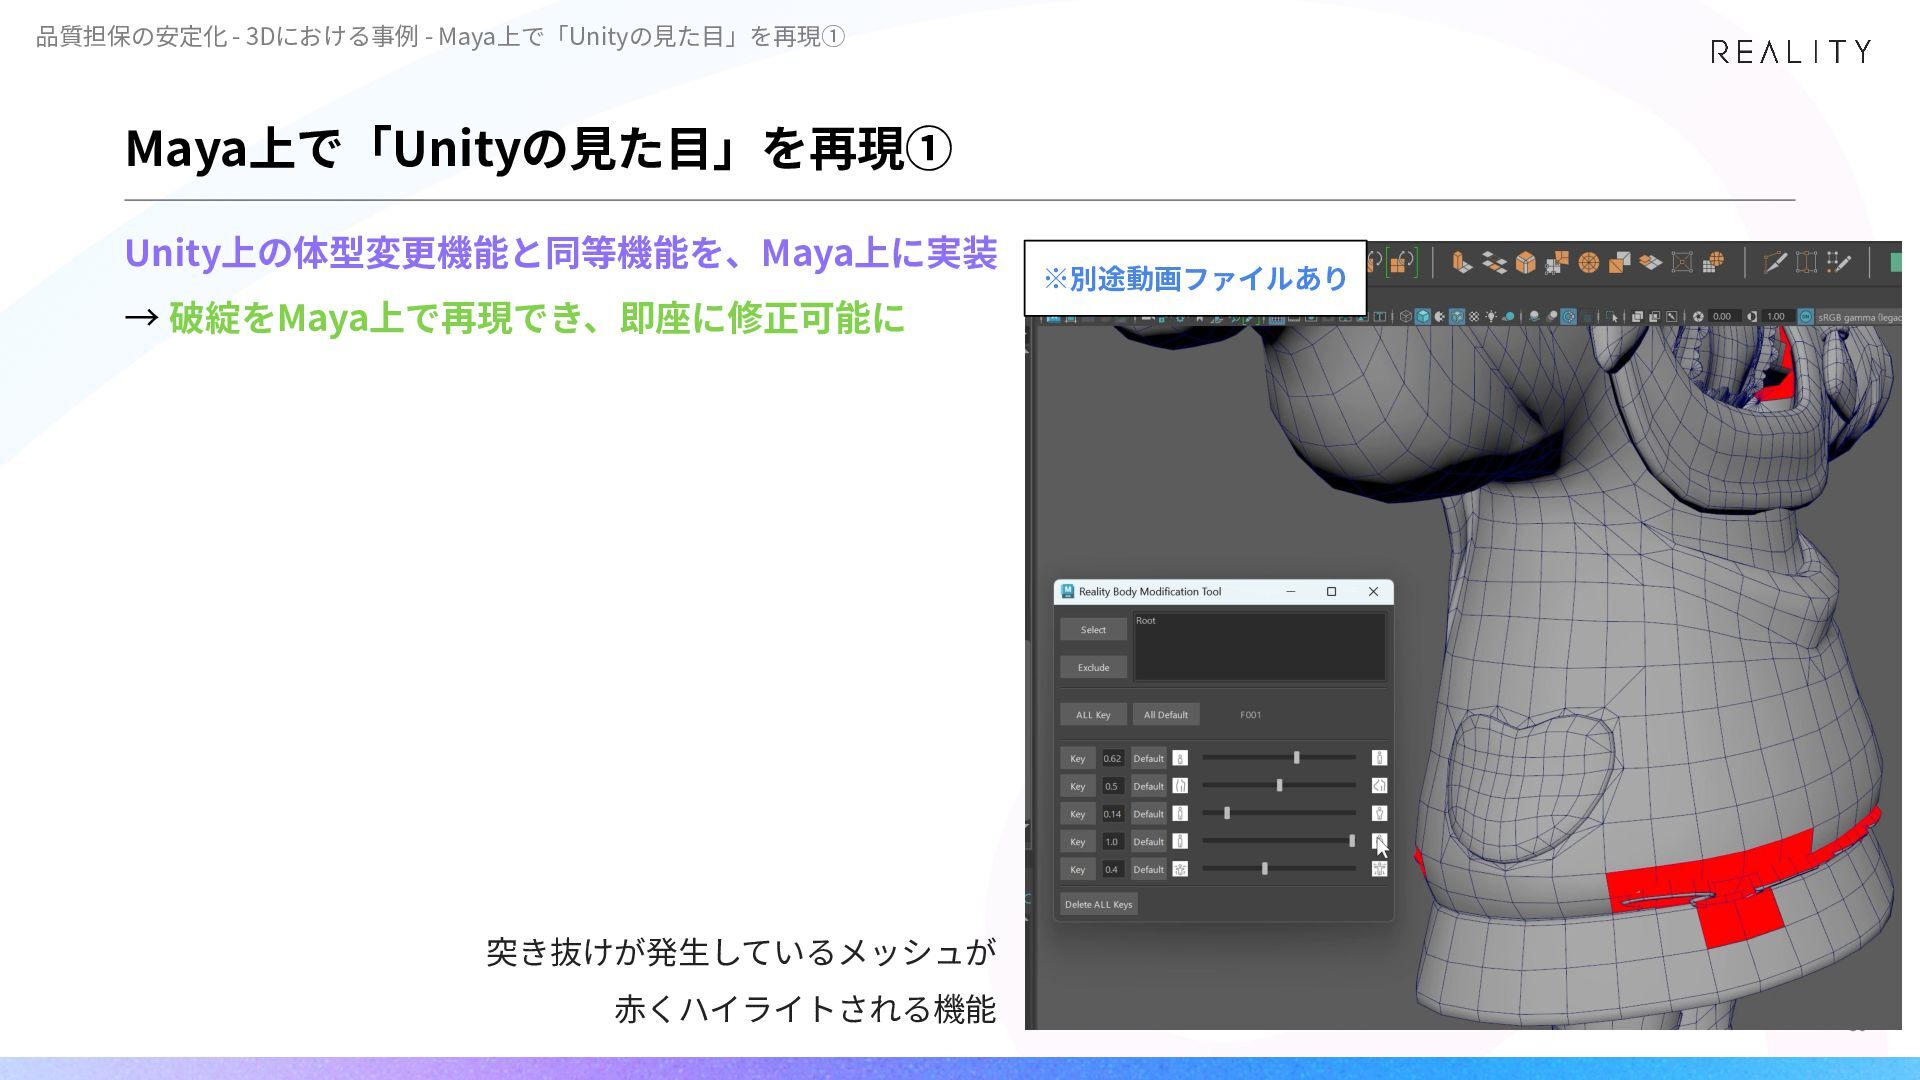
Task: Toggle the view transform icon beside sRGB gamma
Action: pos(1806,316)
